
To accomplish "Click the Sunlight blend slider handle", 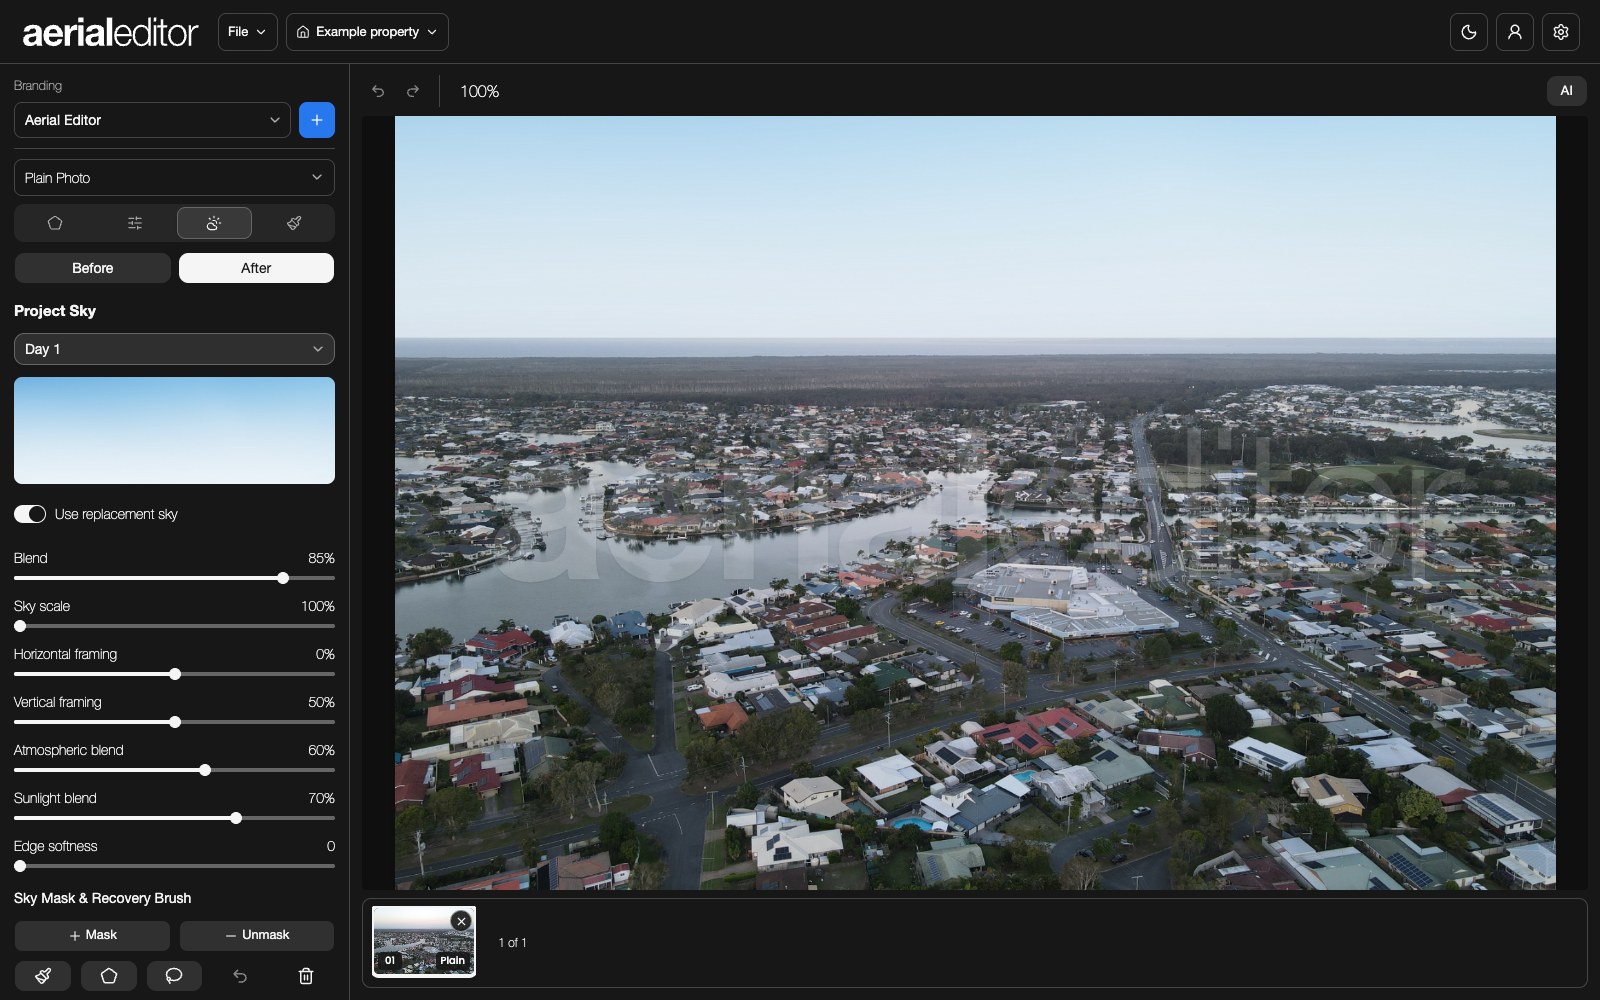I will (x=236, y=818).
